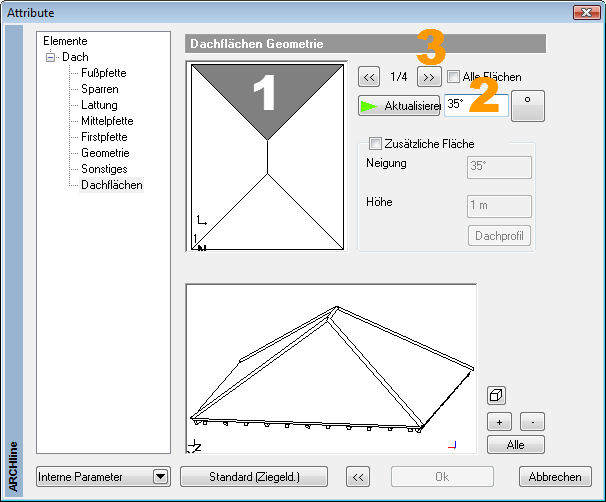The width and height of the screenshot is (606, 502).
Task: Go to previous roof surface arrow
Action: click(x=369, y=77)
